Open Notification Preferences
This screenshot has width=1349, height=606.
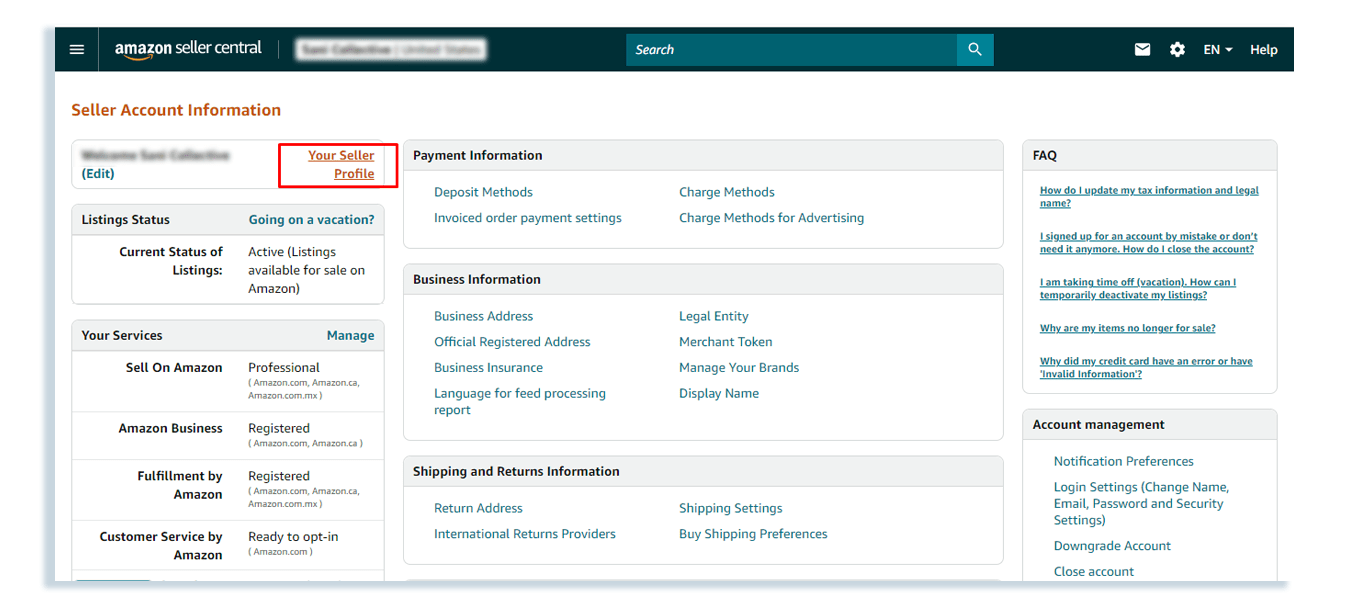(1123, 461)
